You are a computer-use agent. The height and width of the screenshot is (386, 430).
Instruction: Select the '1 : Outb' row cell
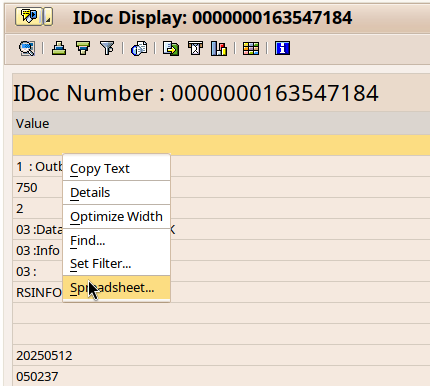221,166
